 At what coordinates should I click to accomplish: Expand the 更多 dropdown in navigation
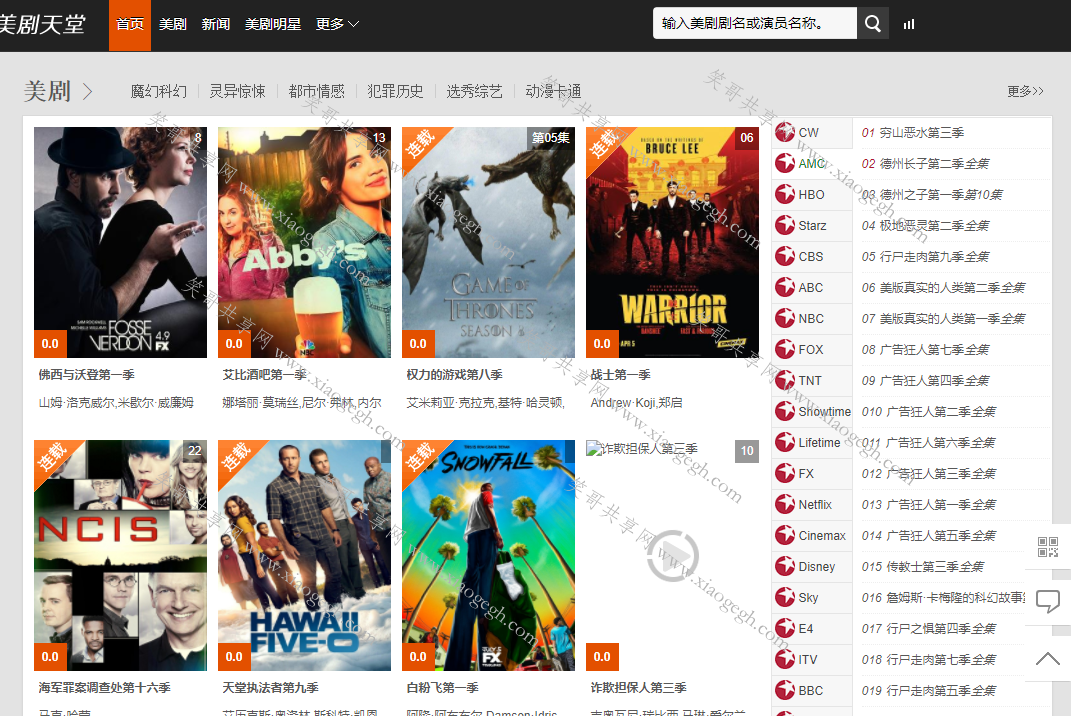[337, 24]
